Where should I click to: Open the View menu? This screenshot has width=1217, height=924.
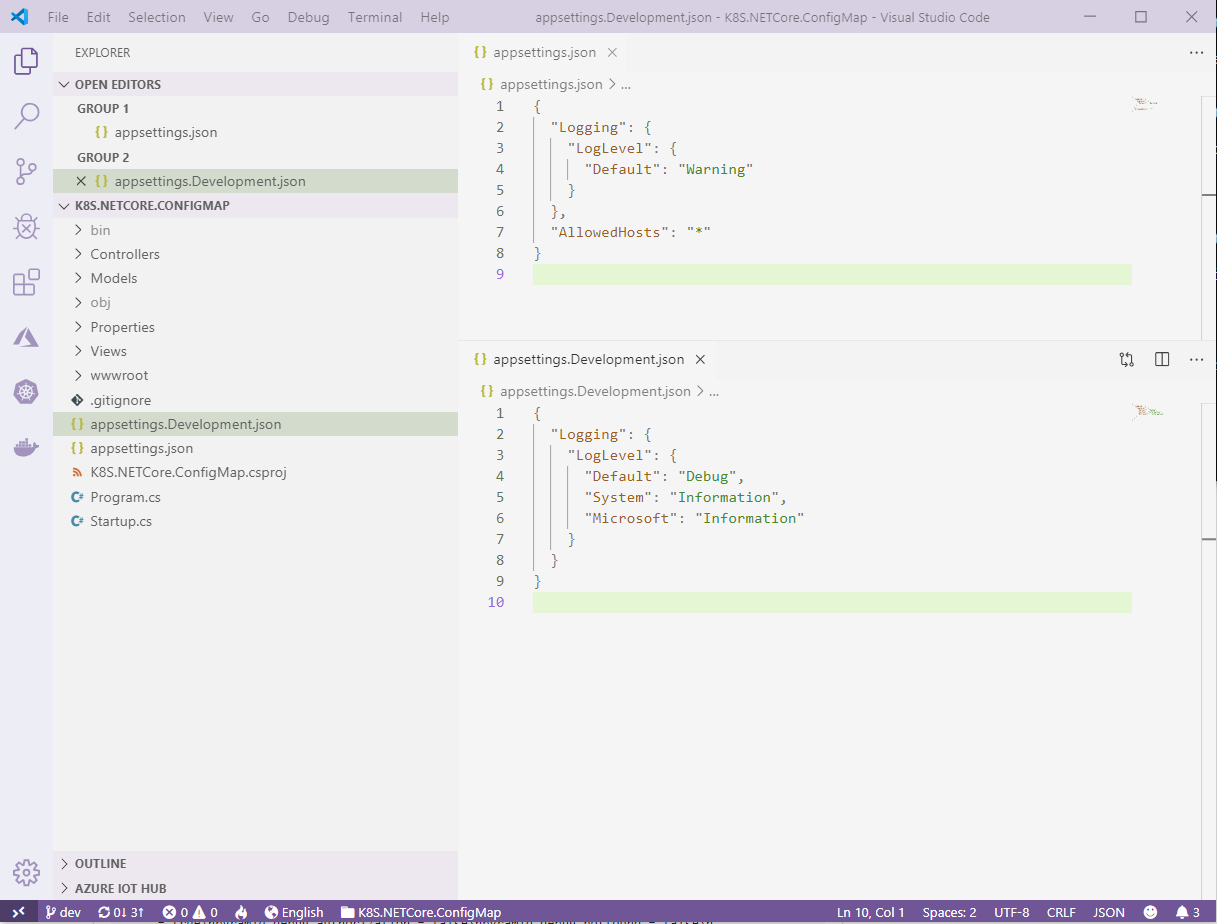218,17
